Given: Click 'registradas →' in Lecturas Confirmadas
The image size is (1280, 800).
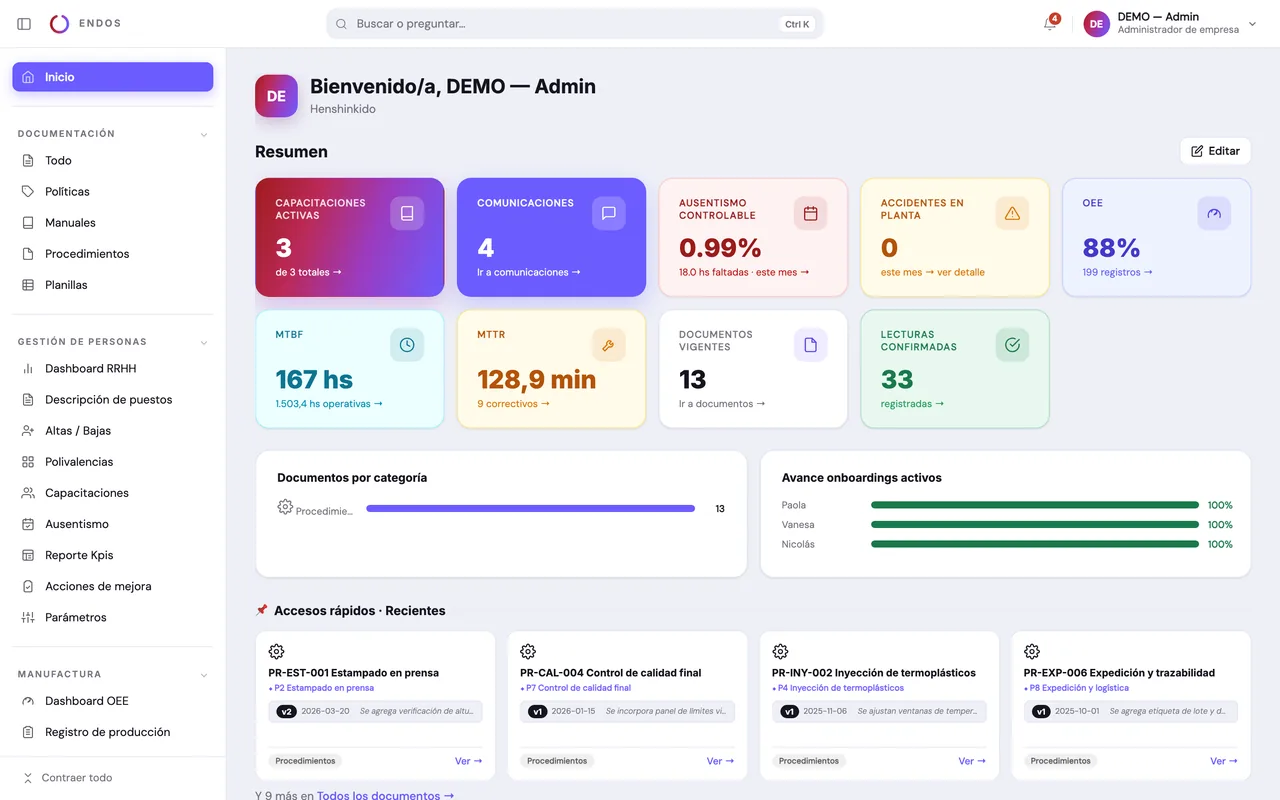Looking at the screenshot, I should coord(912,404).
